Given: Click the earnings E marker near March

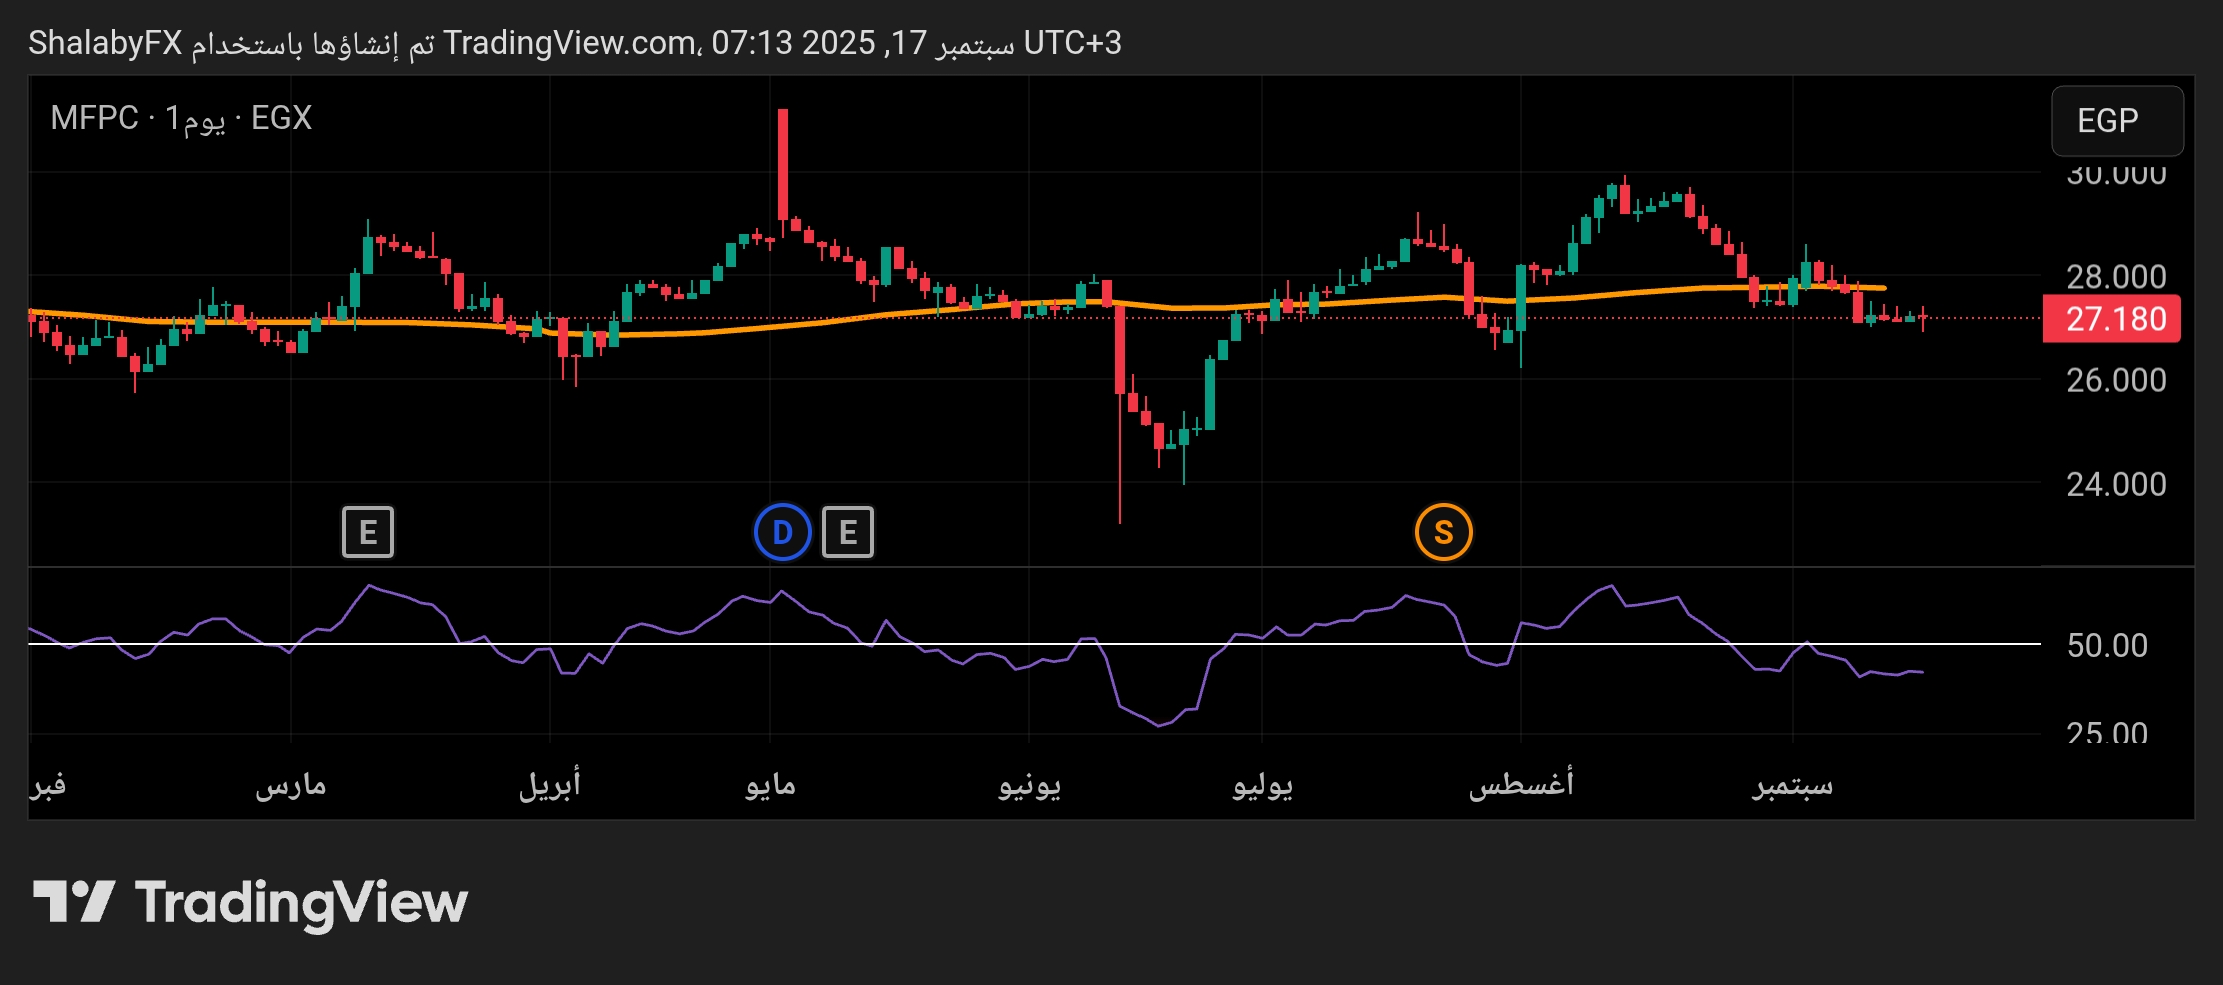Looking at the screenshot, I should [368, 532].
